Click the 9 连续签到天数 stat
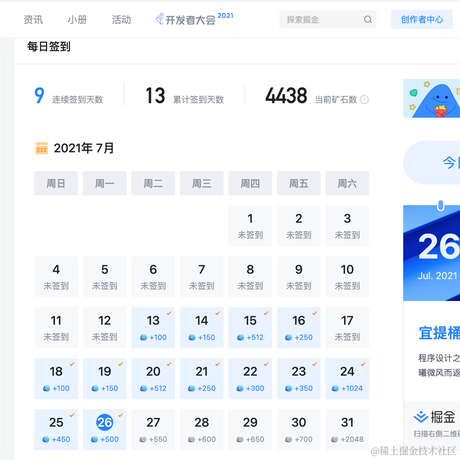Screen dimensions: 460x460 click(x=69, y=96)
